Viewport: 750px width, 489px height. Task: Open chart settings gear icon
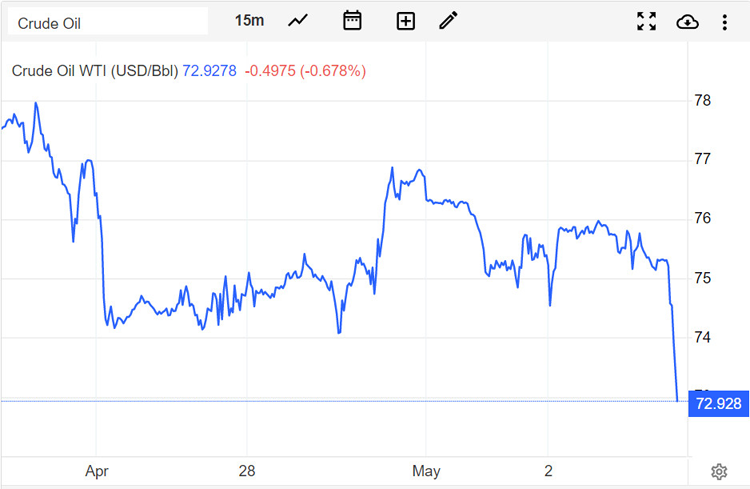coord(718,471)
